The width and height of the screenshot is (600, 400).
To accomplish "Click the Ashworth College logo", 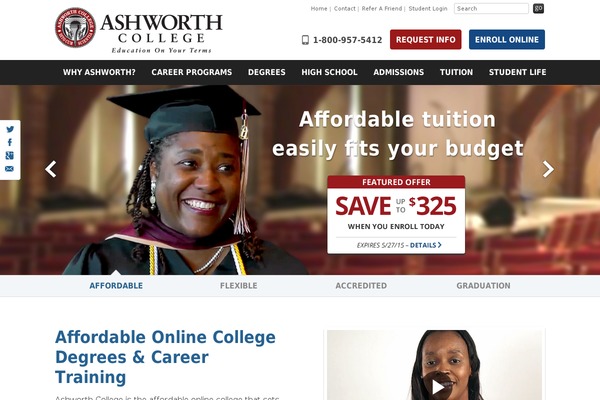I will pos(139,28).
